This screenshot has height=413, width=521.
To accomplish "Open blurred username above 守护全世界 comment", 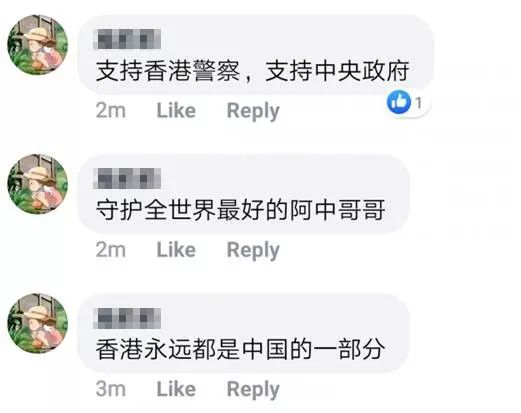I will [x=128, y=179].
